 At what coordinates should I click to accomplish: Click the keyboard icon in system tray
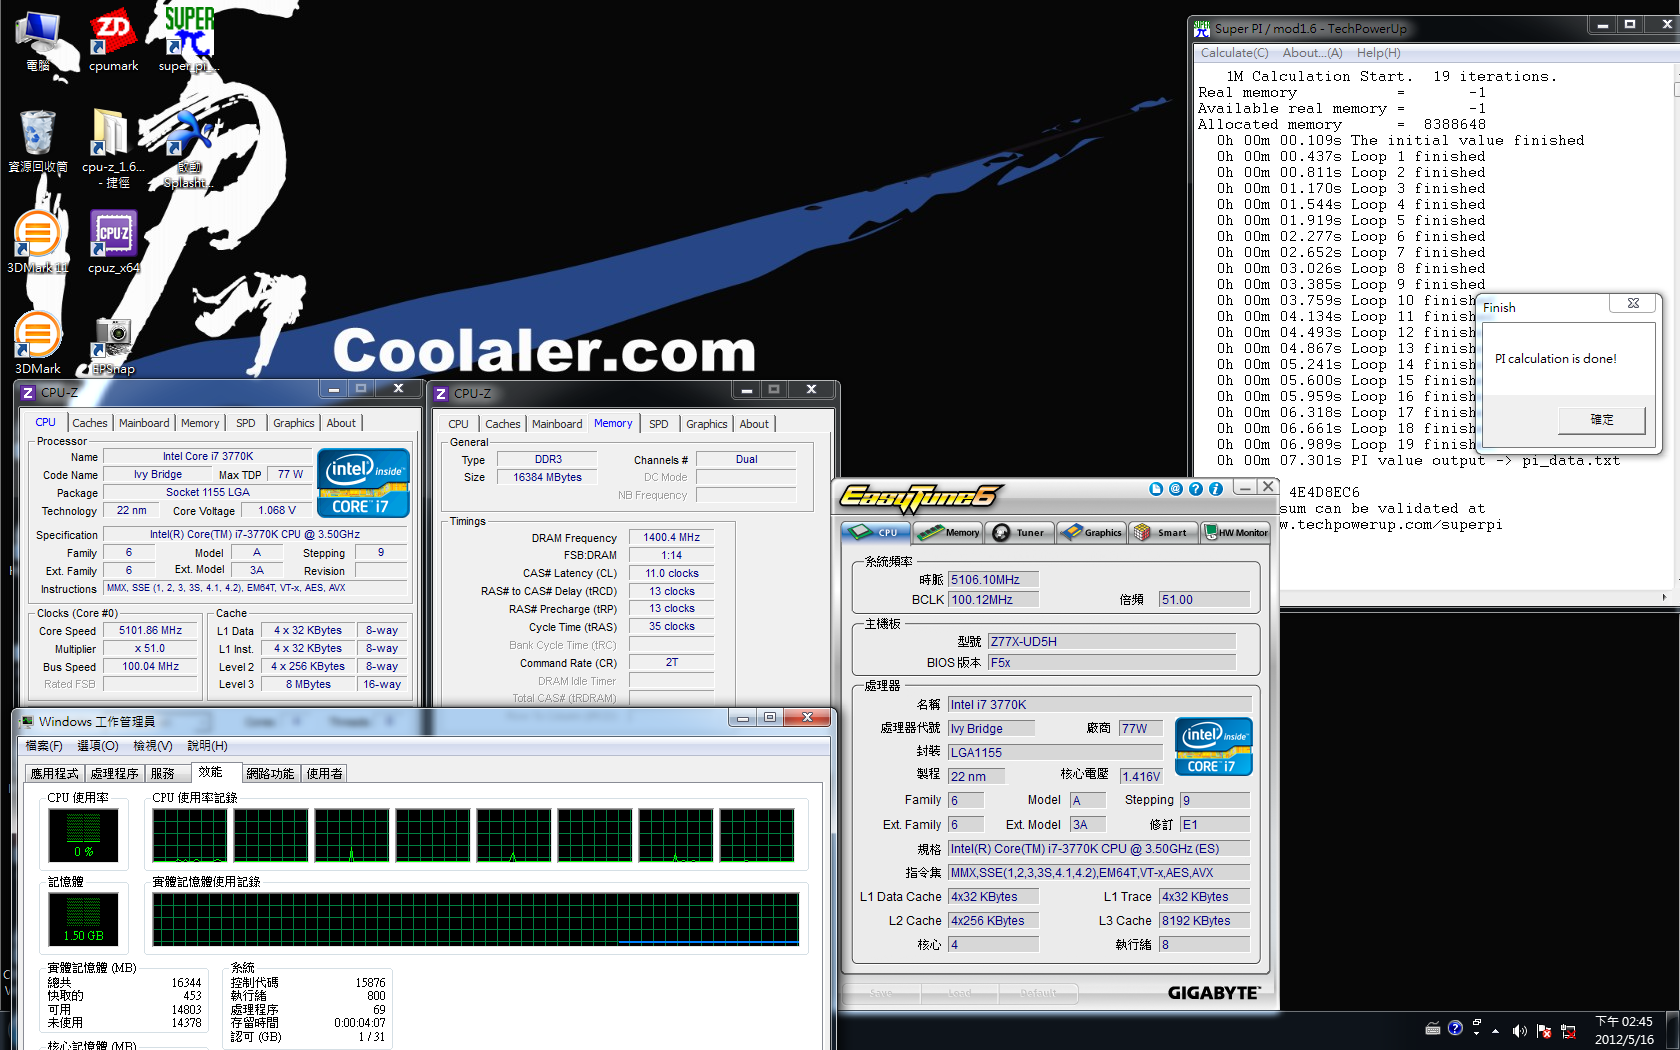pos(1433,1028)
